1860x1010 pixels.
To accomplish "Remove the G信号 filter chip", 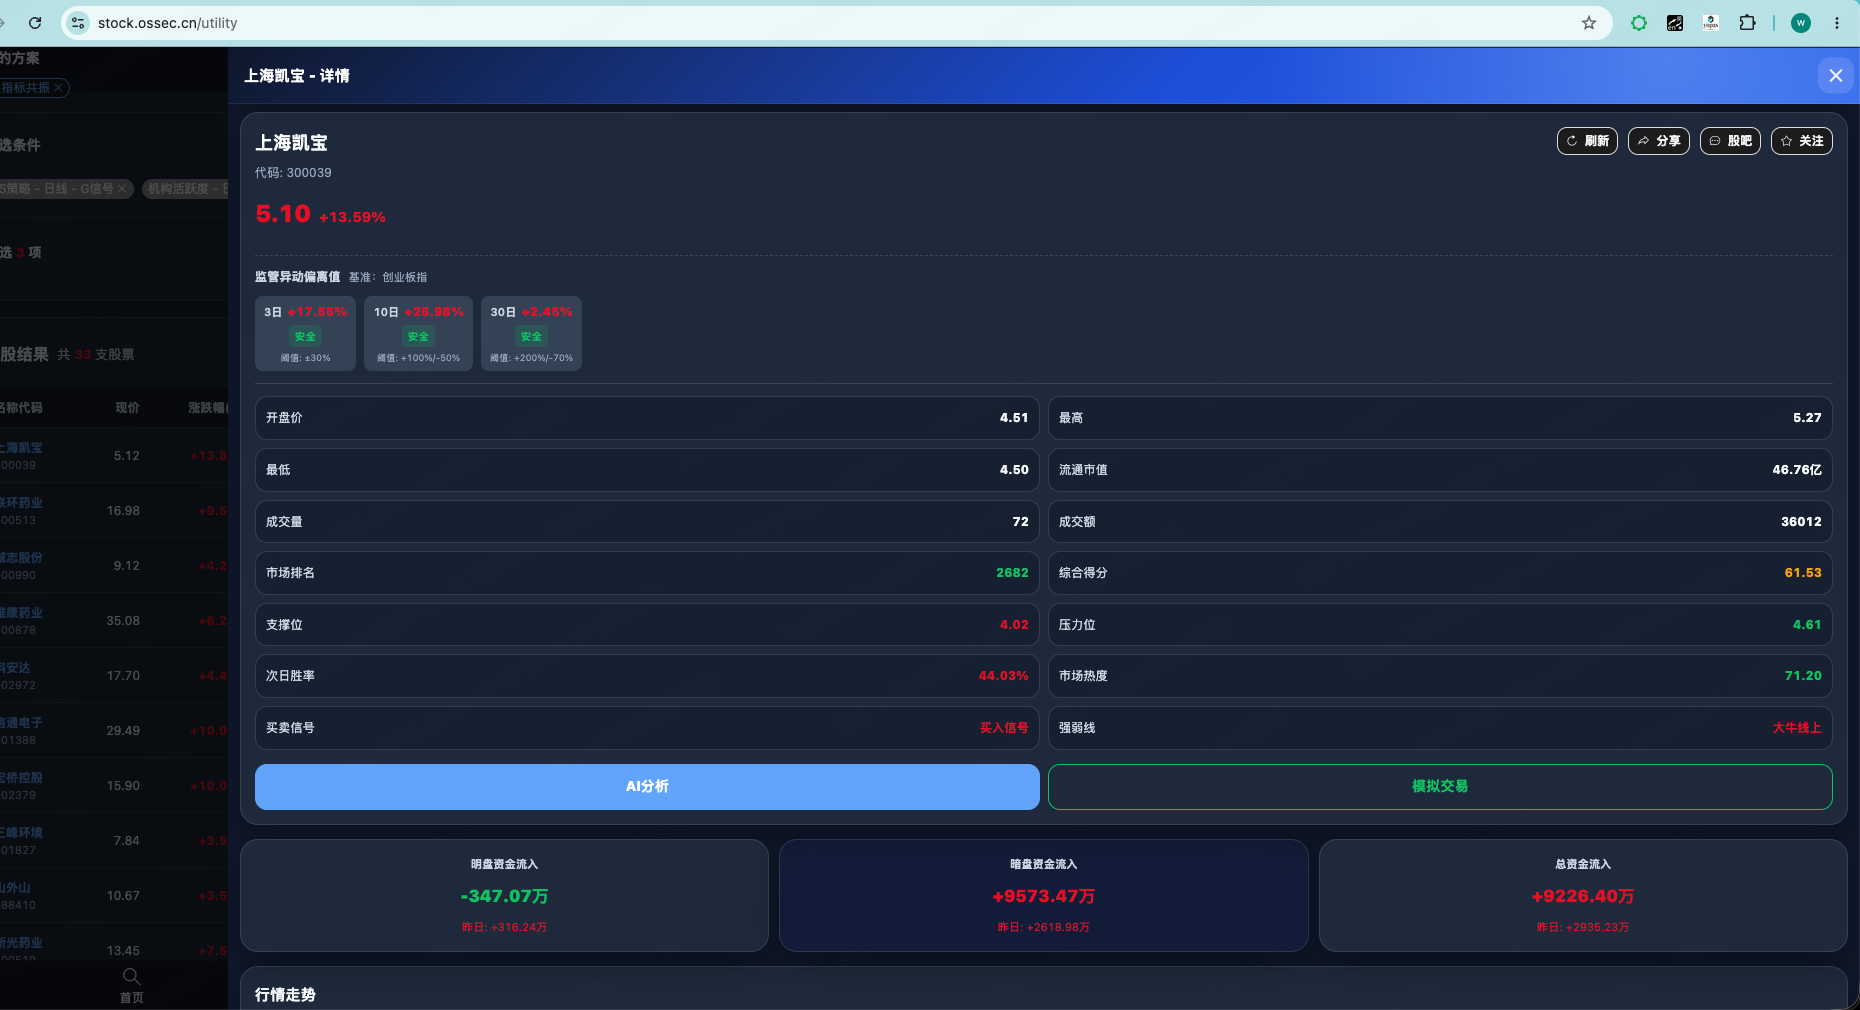I will tap(122, 188).
